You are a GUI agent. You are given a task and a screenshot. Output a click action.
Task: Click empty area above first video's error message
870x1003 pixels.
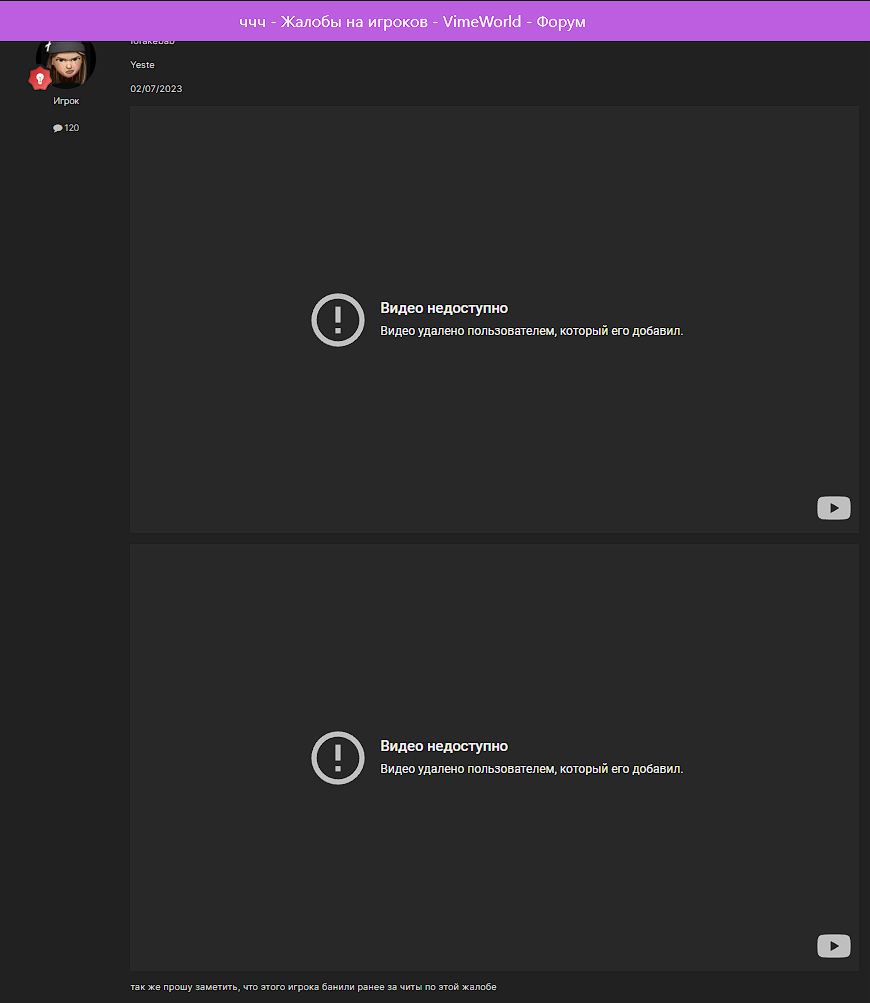494,200
